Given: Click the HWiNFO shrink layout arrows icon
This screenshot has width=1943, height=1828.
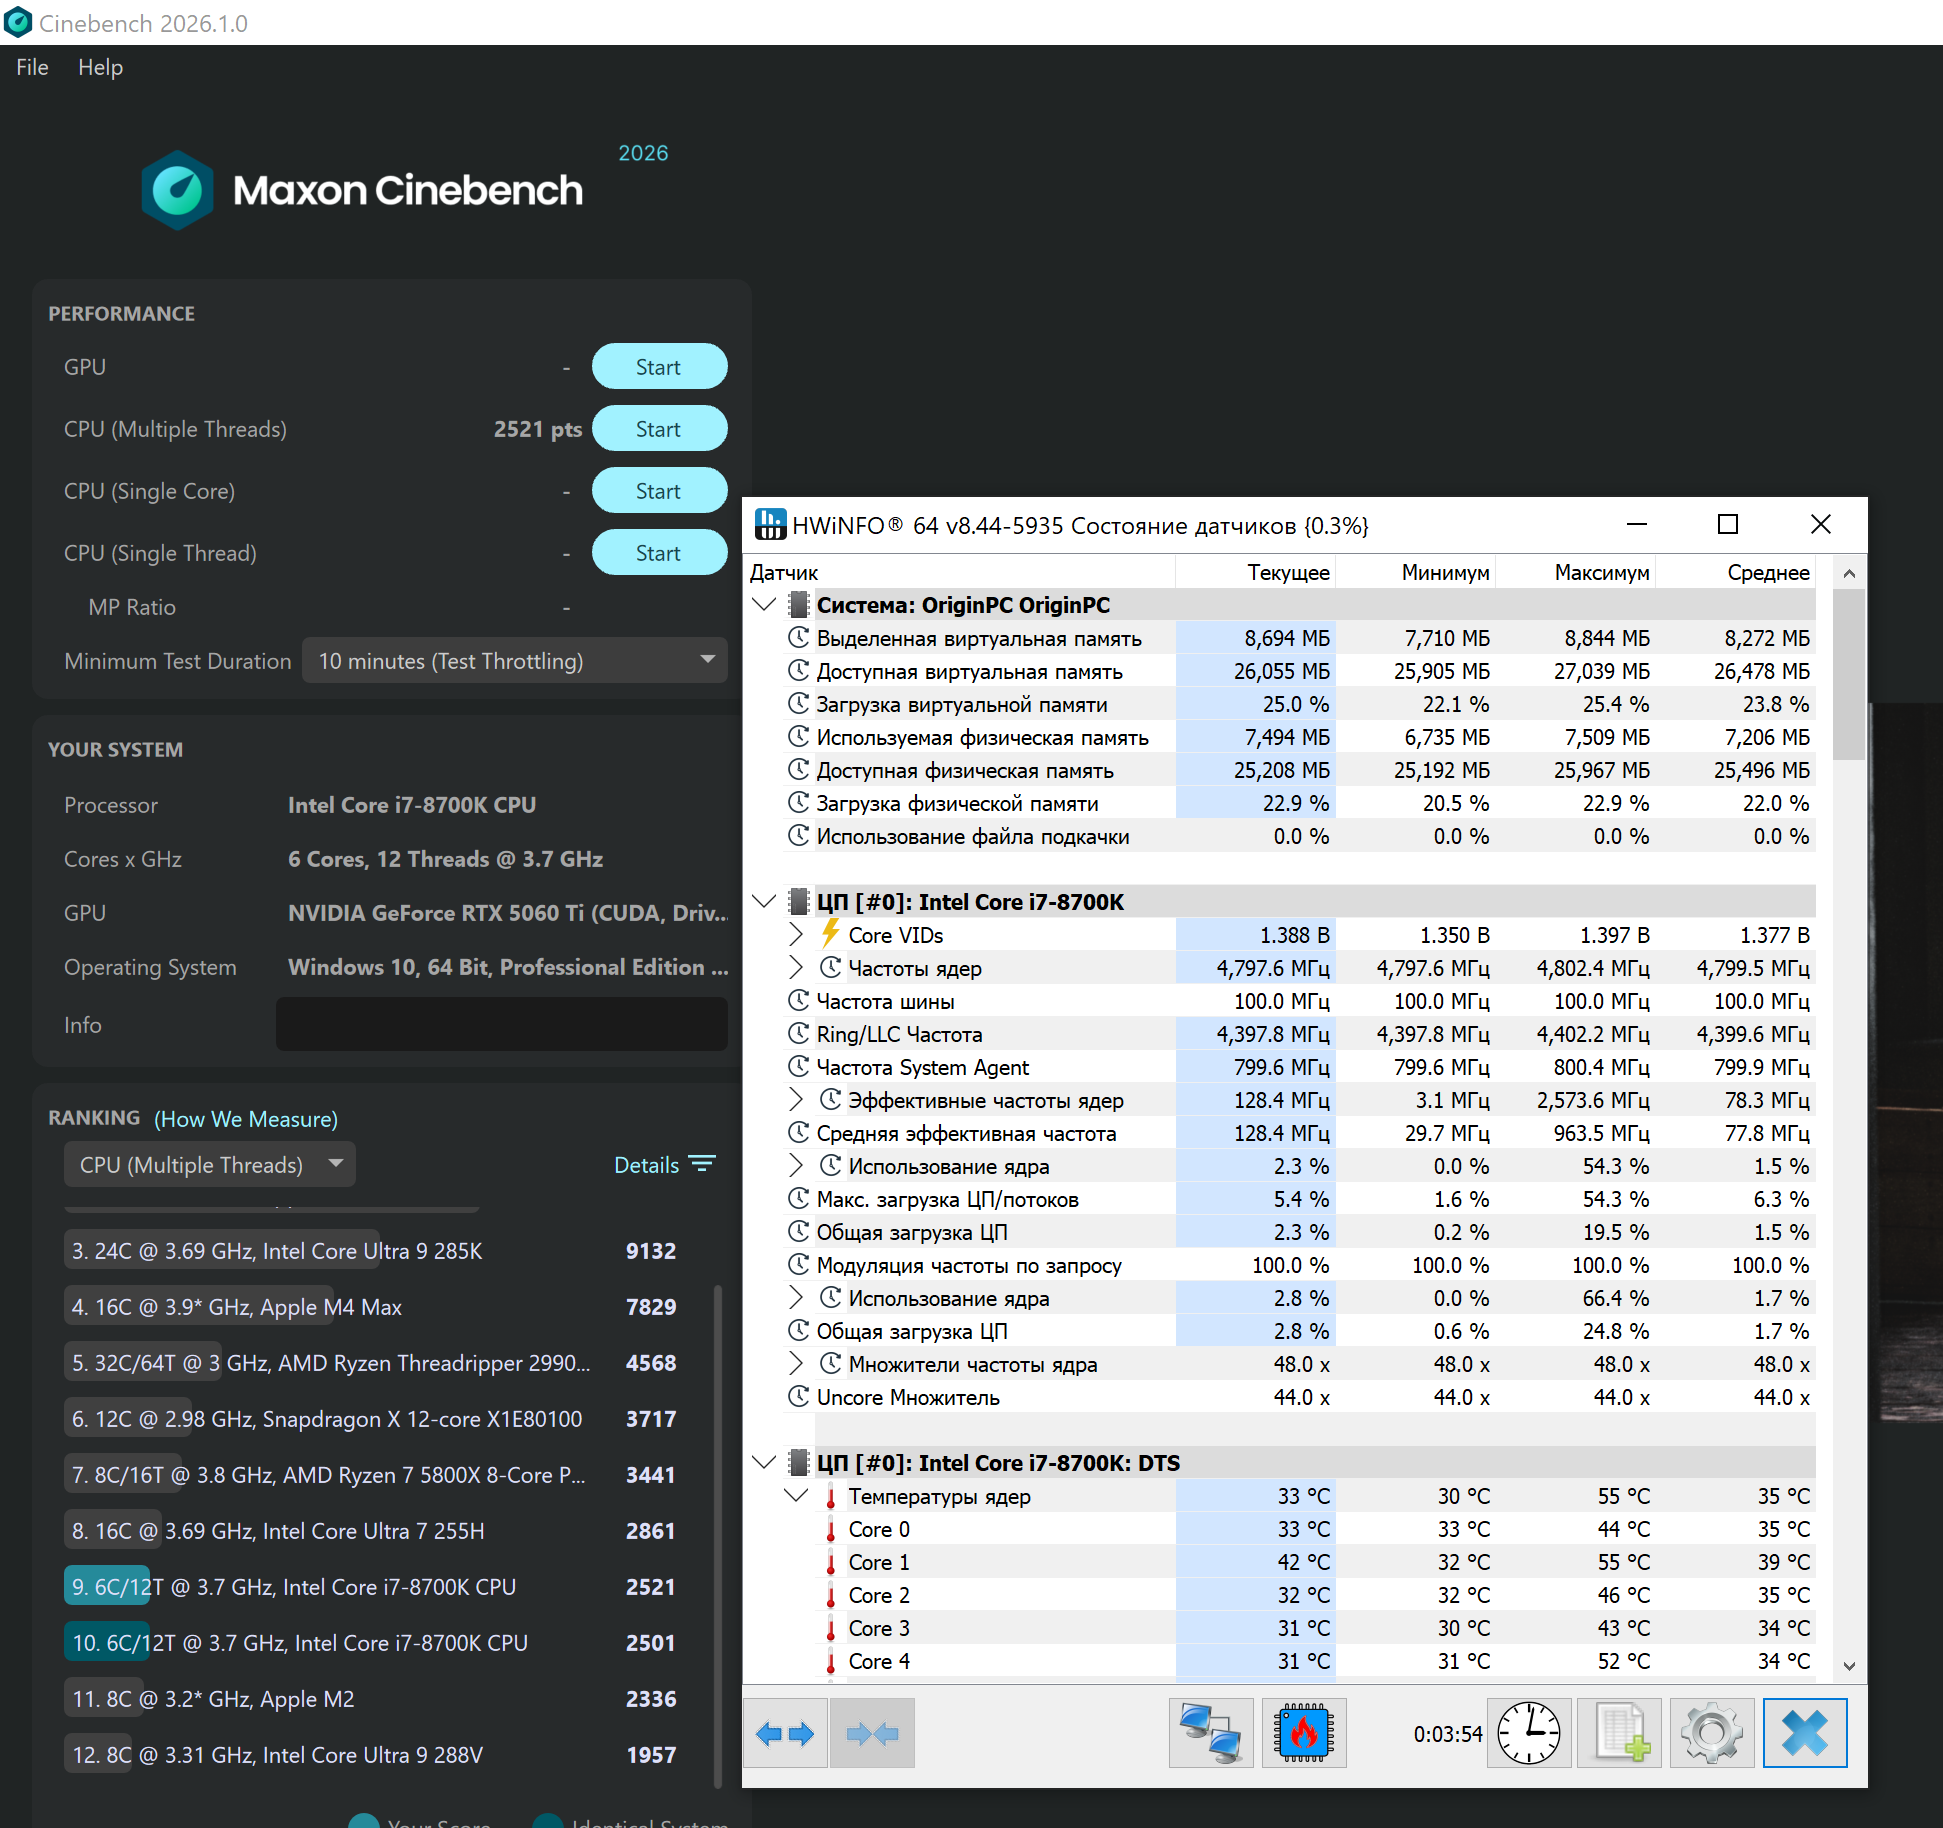Looking at the screenshot, I should click(x=872, y=1733).
